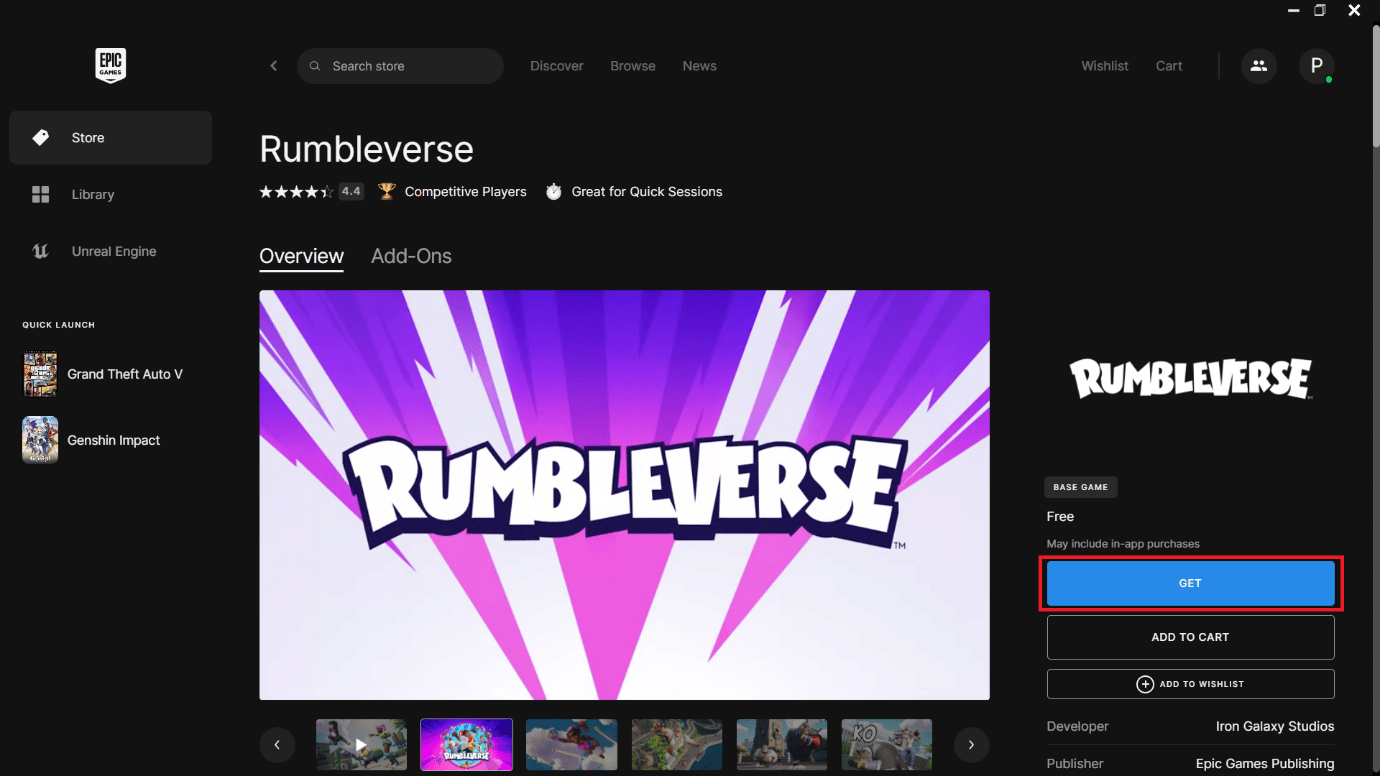Click the Free price text
Screen dimensions: 1380x776
[x=1060, y=517]
